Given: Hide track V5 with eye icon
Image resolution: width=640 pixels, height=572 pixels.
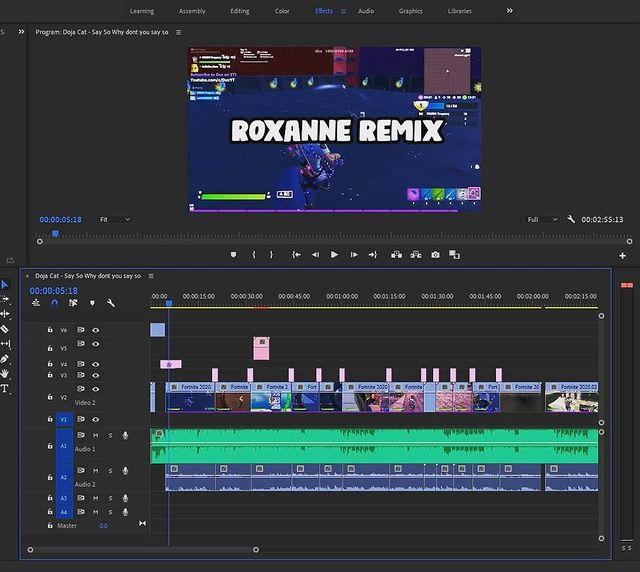Looking at the screenshot, I should [x=96, y=344].
